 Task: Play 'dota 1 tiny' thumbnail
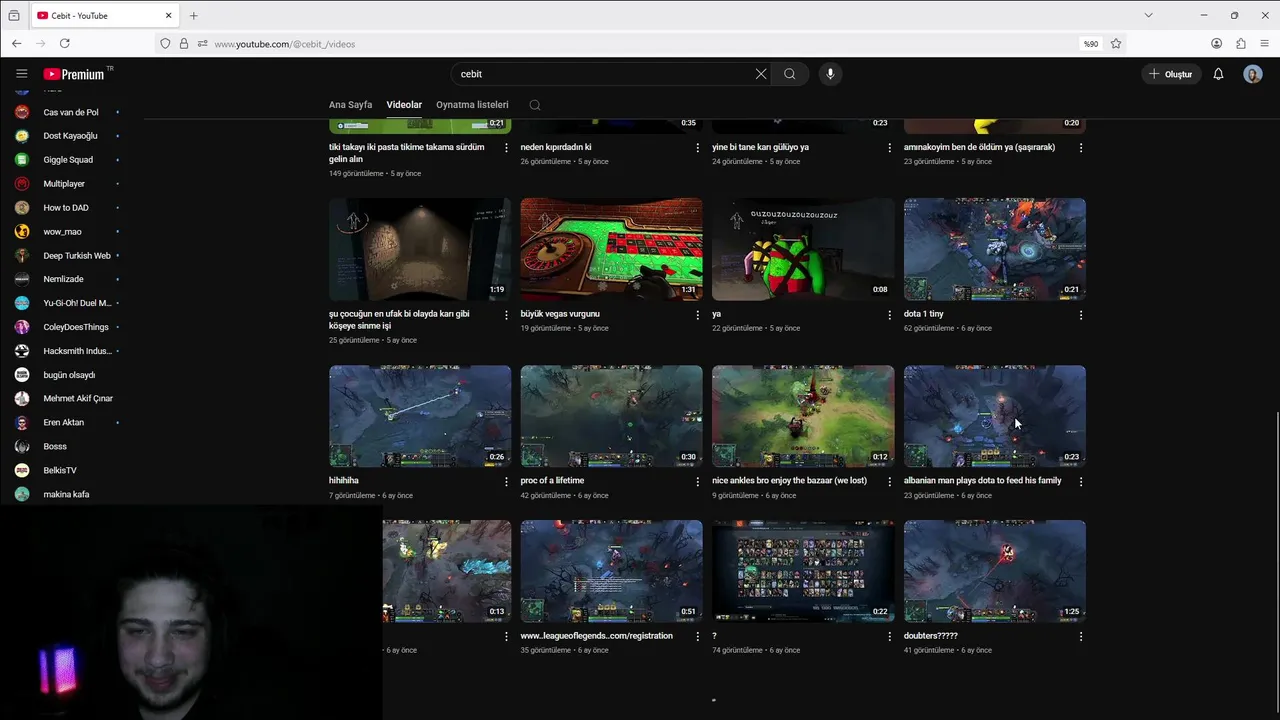point(995,249)
